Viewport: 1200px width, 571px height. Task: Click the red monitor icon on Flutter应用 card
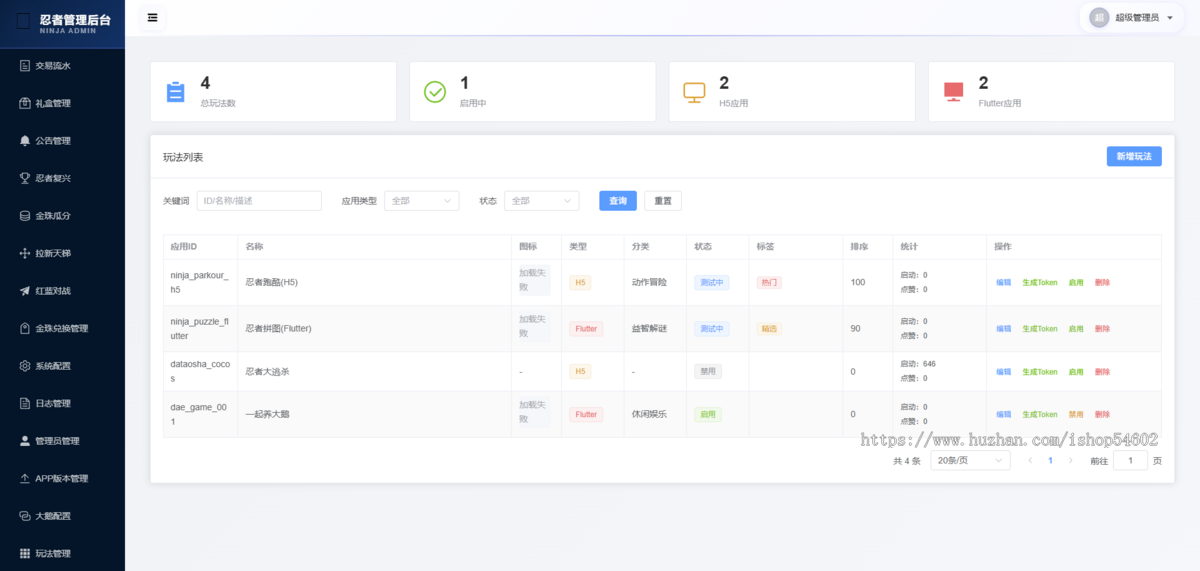point(953,92)
